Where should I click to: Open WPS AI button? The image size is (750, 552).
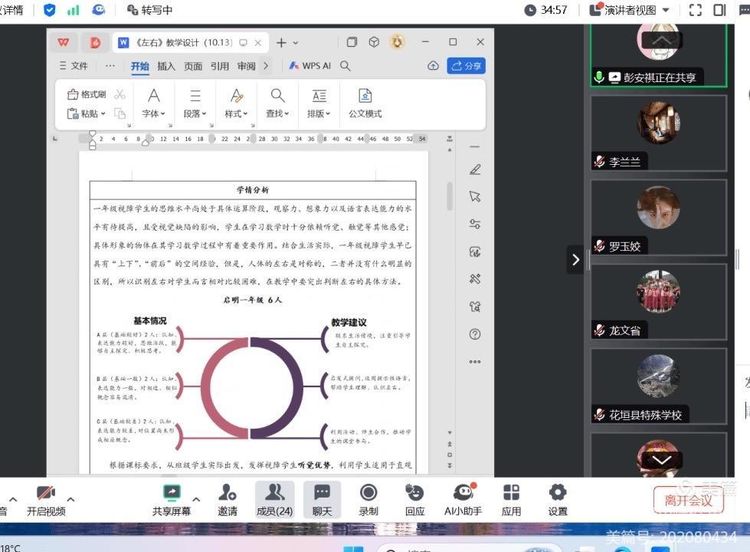click(x=310, y=66)
